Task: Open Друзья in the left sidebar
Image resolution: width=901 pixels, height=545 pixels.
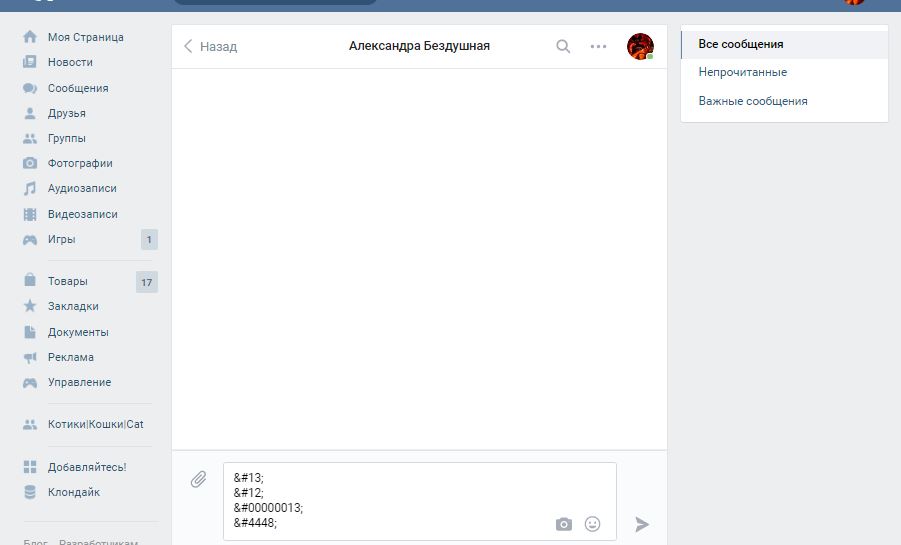Action: pyautogui.click(x=66, y=113)
